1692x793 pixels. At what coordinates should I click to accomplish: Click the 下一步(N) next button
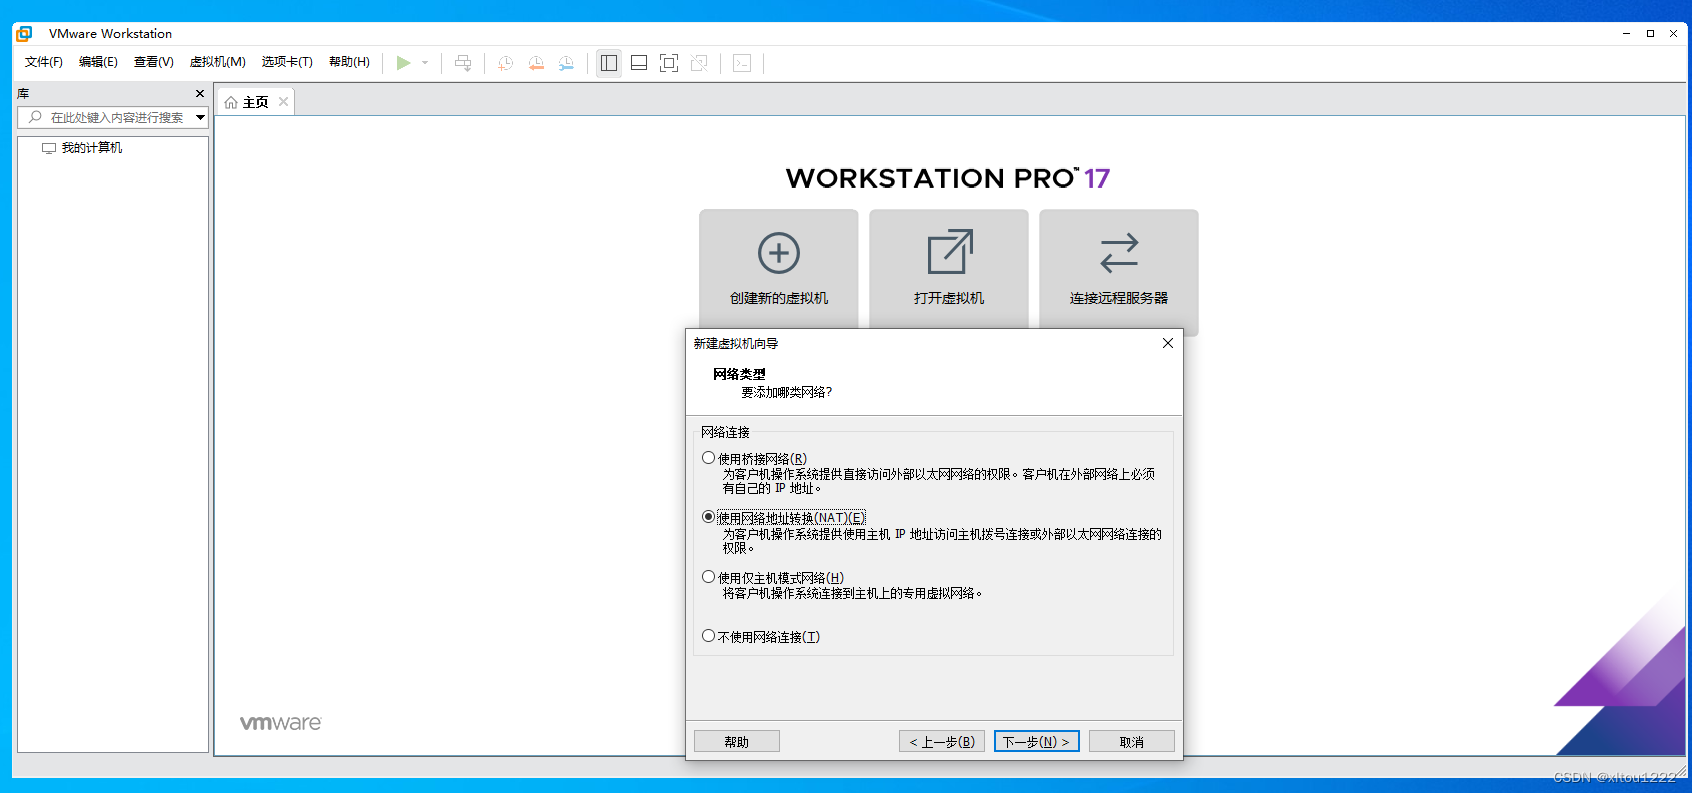pos(1037,741)
